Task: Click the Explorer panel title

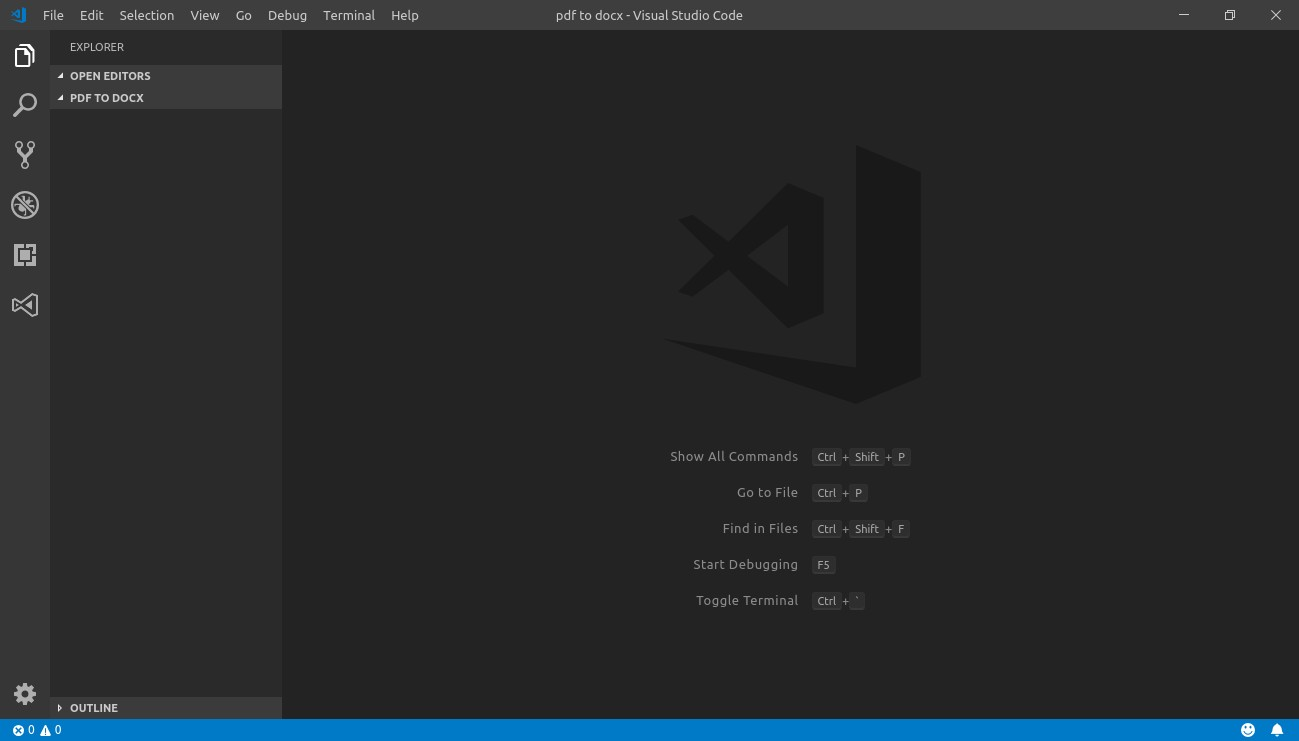Action: (x=97, y=47)
